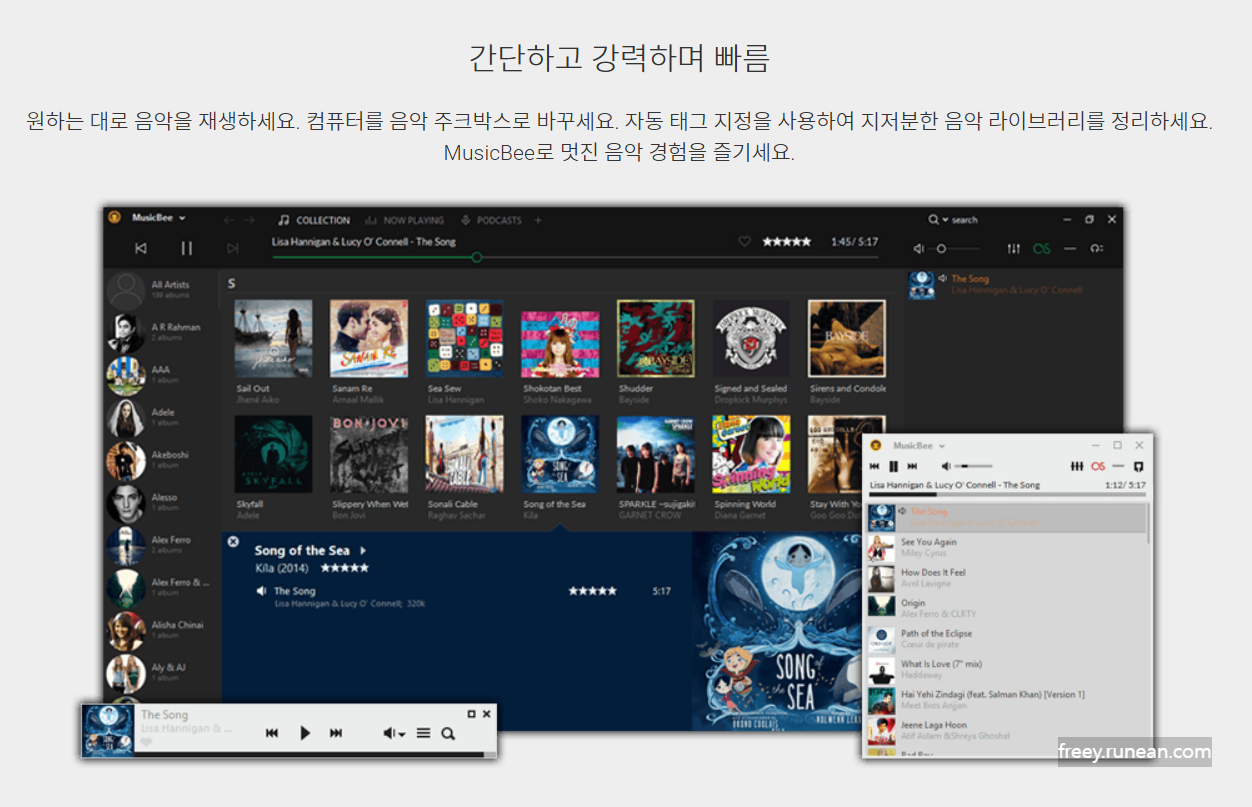
Task: Open the equalizer icon in the main toolbar
Action: [1012, 248]
